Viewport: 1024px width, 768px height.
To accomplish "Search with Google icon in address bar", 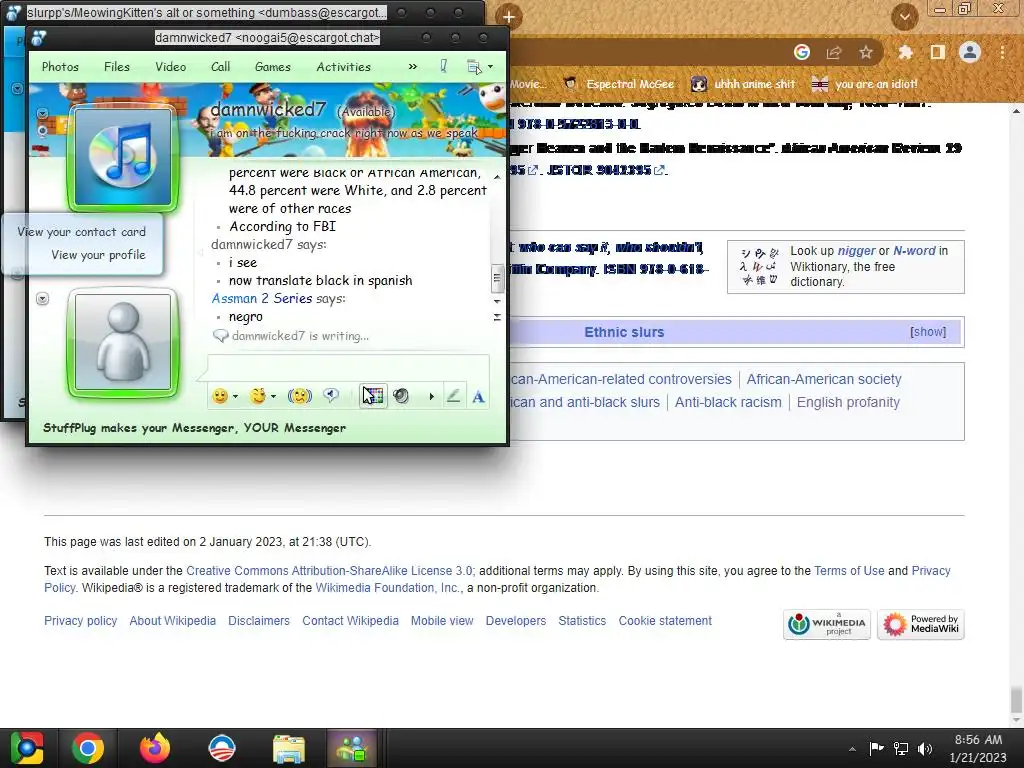I will (802, 52).
